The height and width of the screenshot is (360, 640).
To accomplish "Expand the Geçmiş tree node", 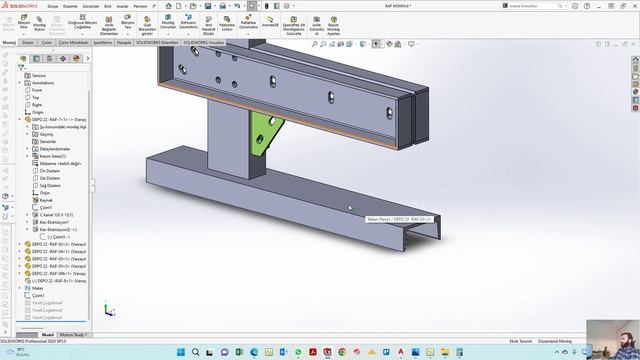I will (27, 134).
